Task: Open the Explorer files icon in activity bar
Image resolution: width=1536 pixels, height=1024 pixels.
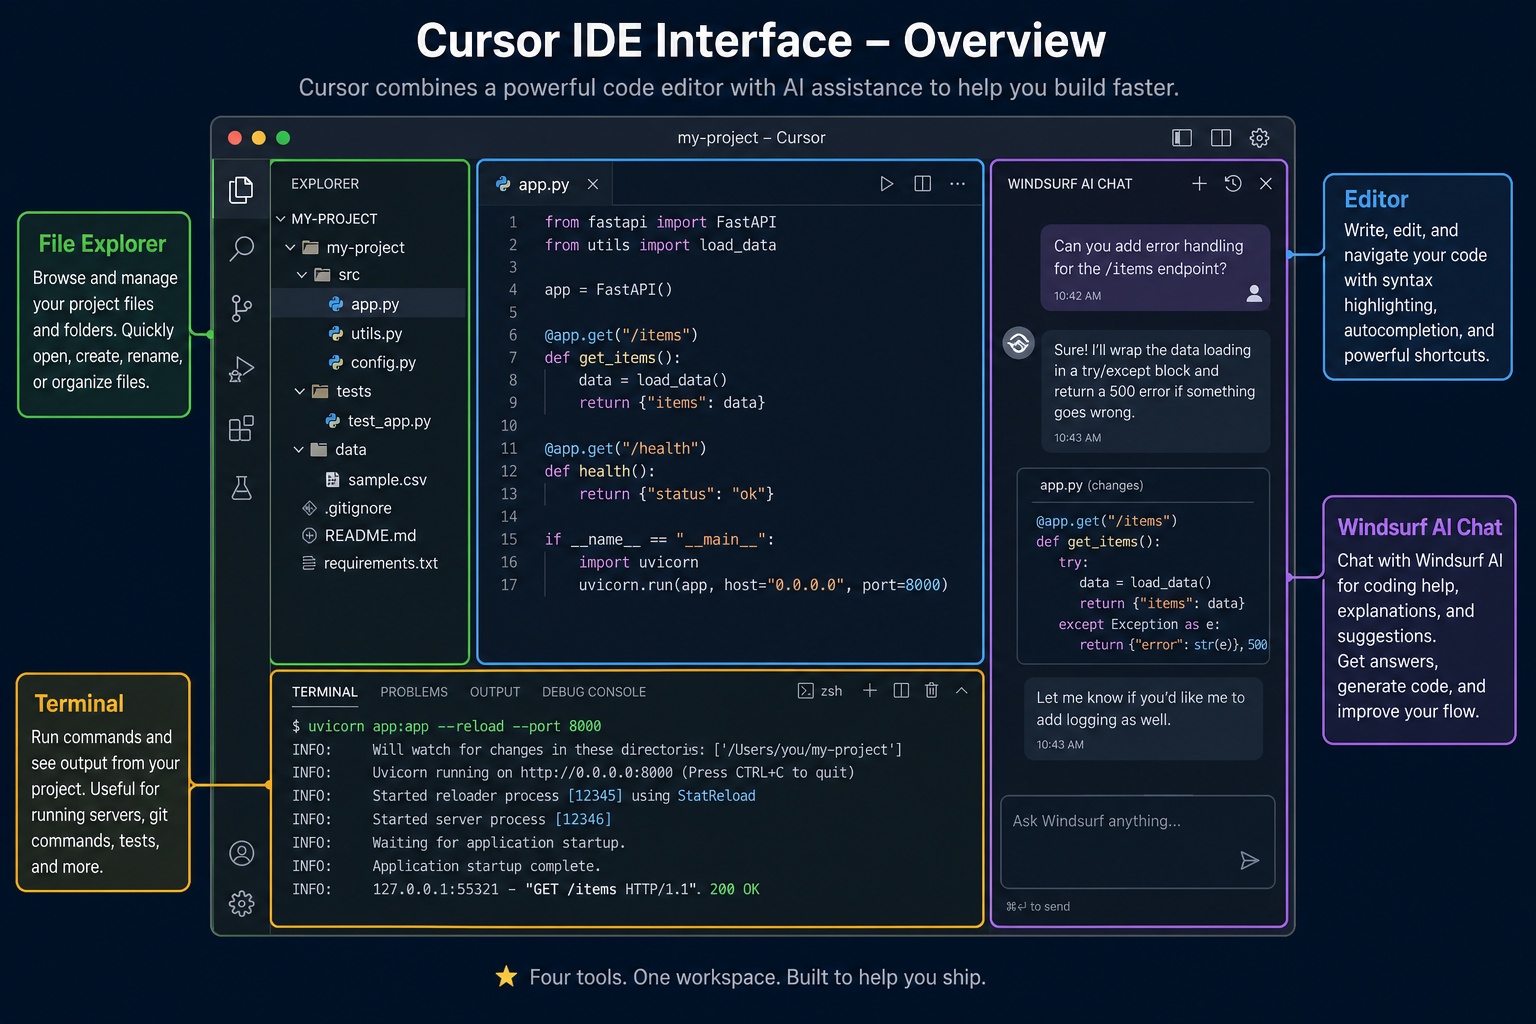Action: point(241,189)
